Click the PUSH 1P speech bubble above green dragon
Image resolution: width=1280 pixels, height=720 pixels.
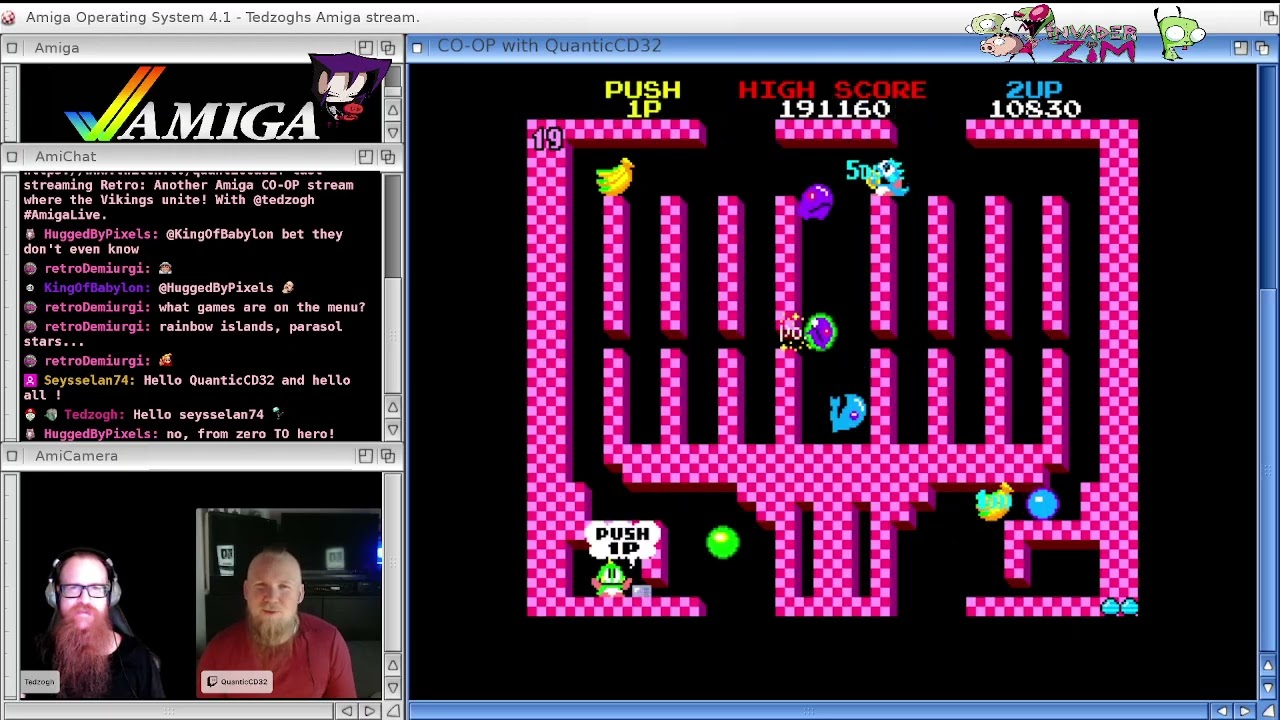[622, 541]
